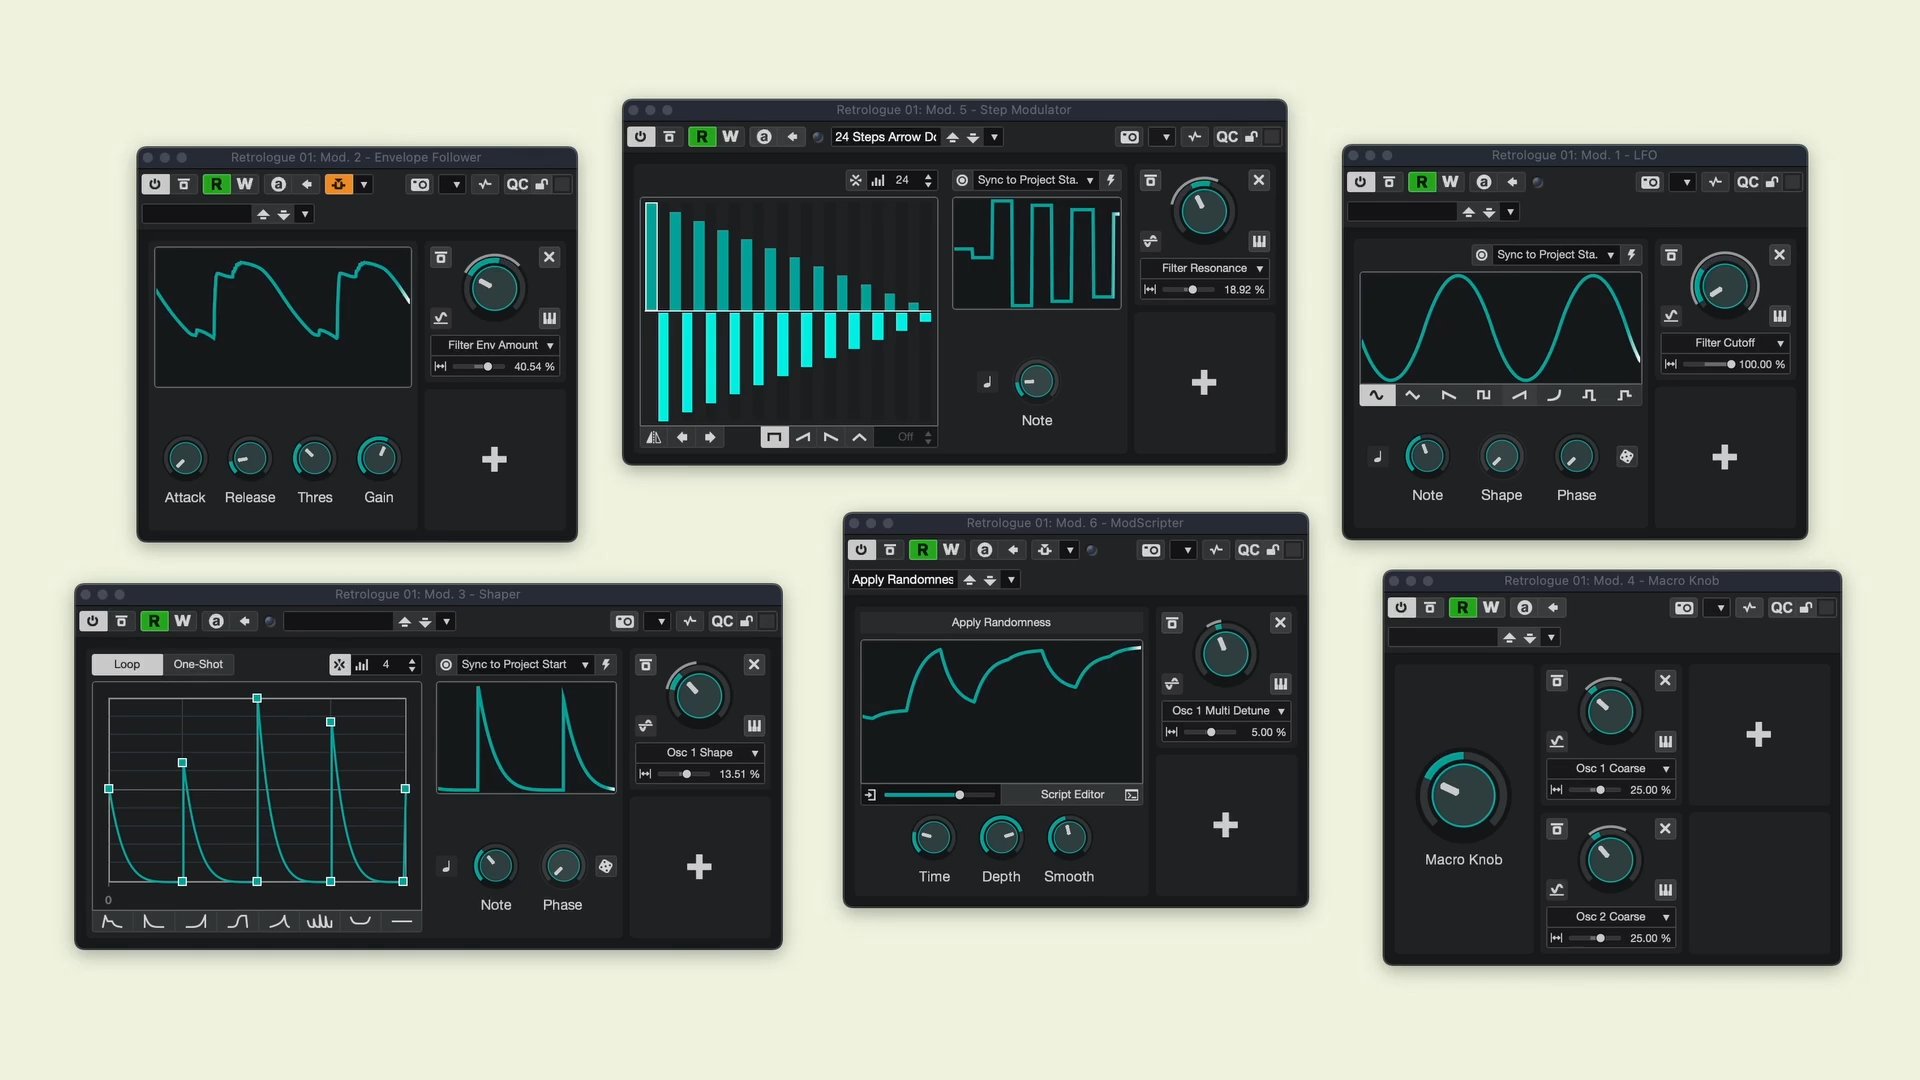Add modulation target in ModScripter

1225,825
